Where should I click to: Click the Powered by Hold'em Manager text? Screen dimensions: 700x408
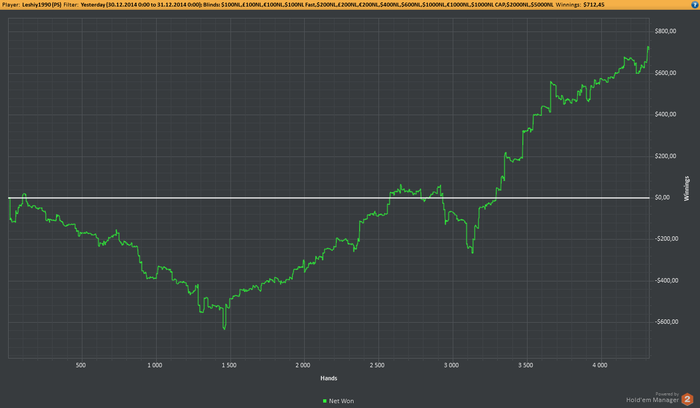[x=652, y=398]
